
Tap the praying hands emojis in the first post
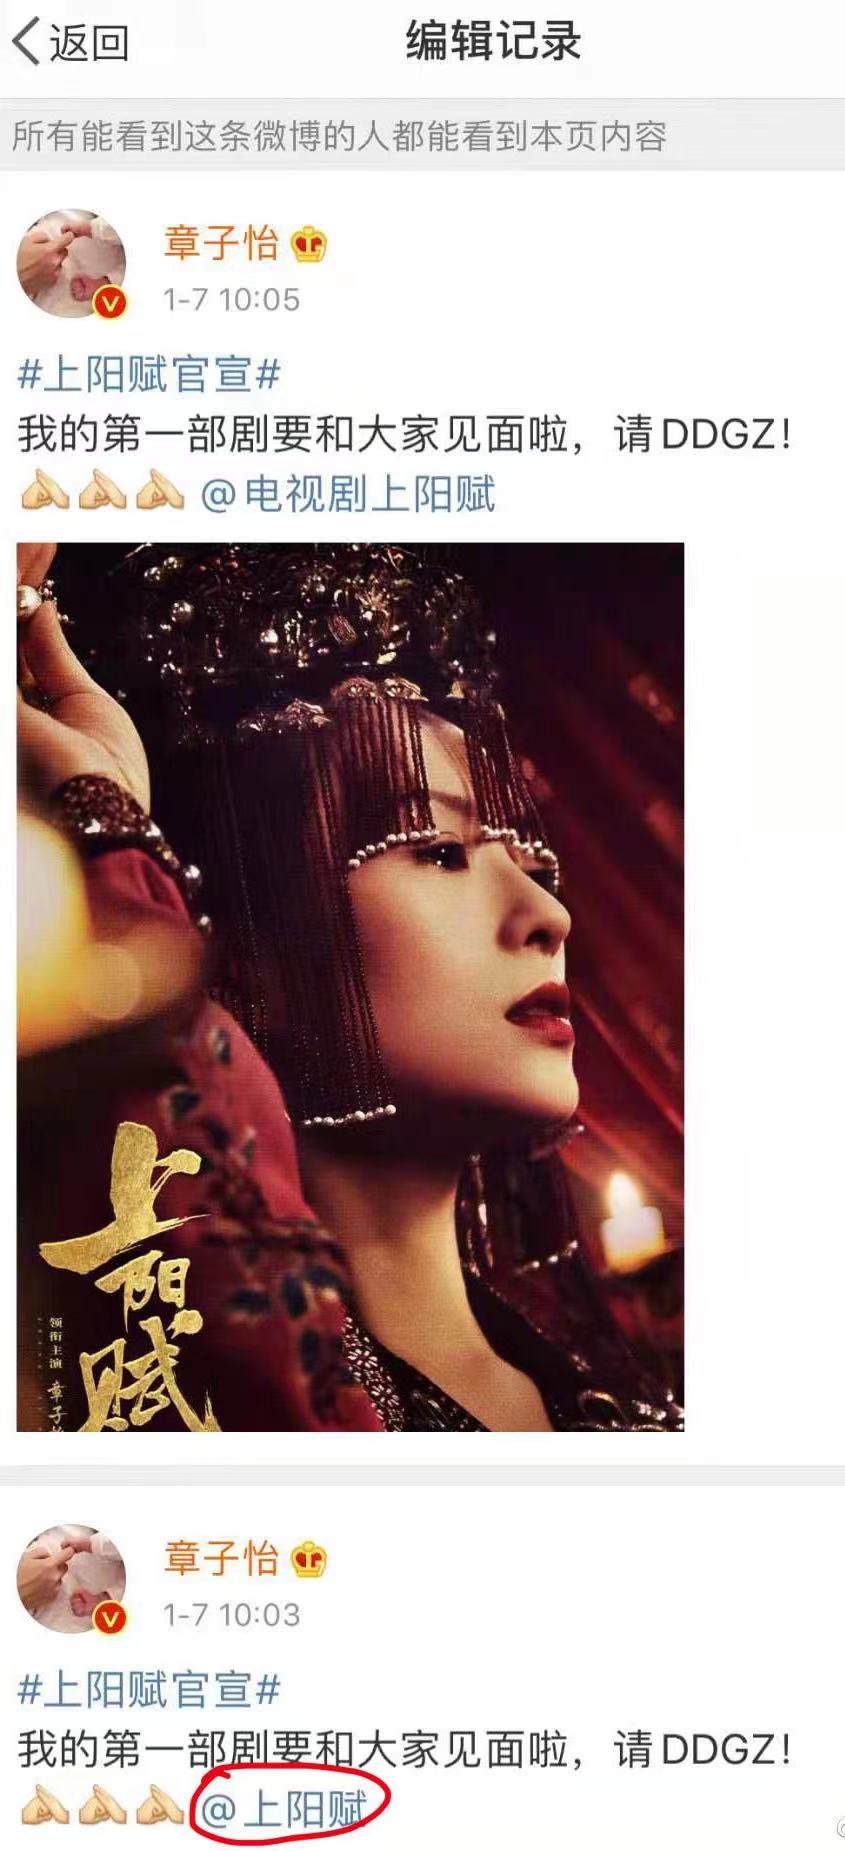[x=101, y=494]
